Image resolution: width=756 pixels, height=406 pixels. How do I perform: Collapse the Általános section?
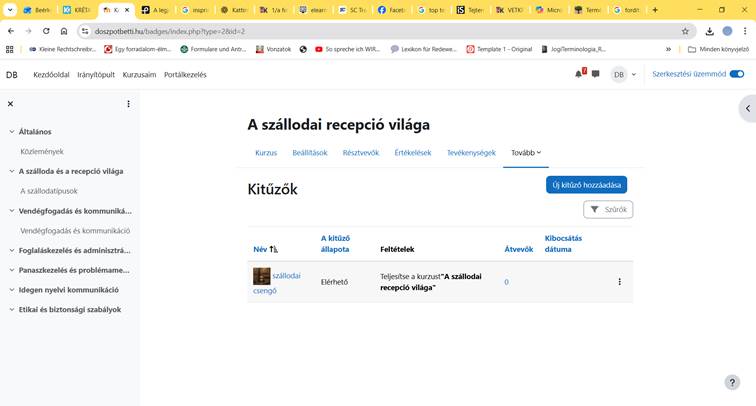(12, 132)
